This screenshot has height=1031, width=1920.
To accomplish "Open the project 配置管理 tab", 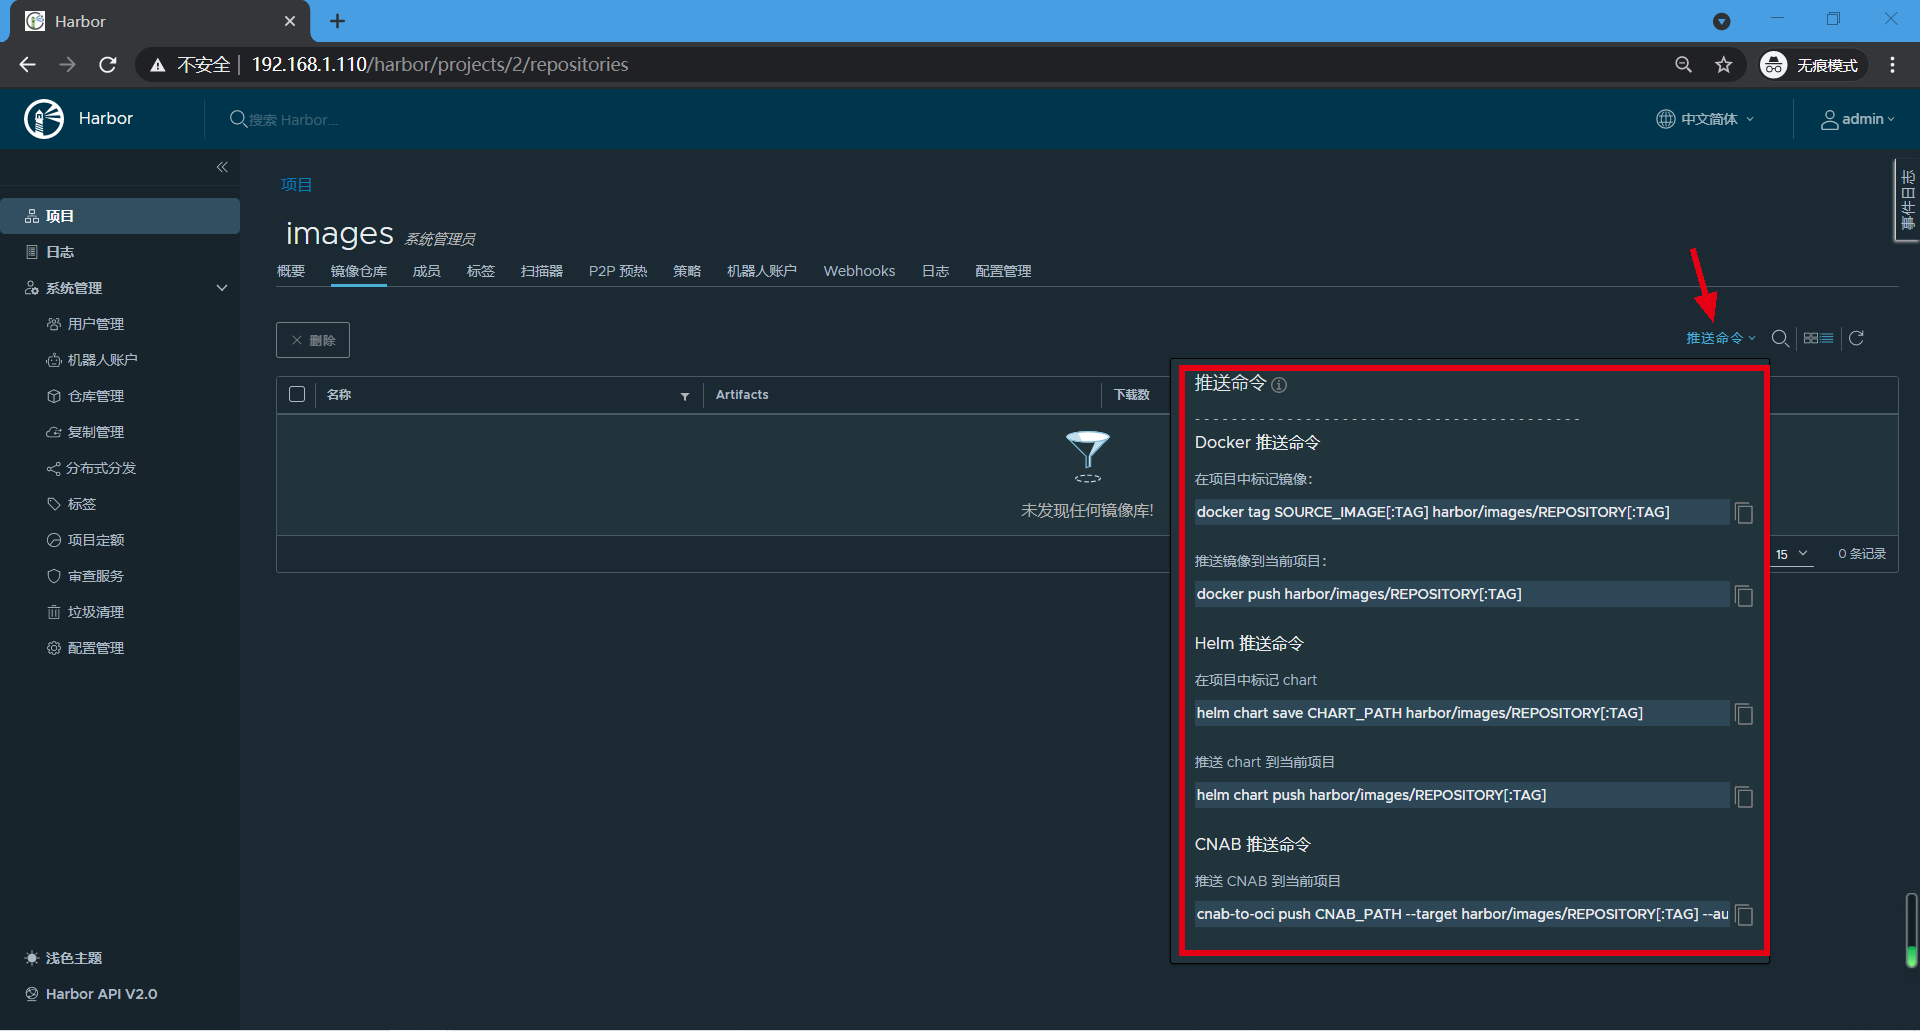I will (x=1003, y=271).
